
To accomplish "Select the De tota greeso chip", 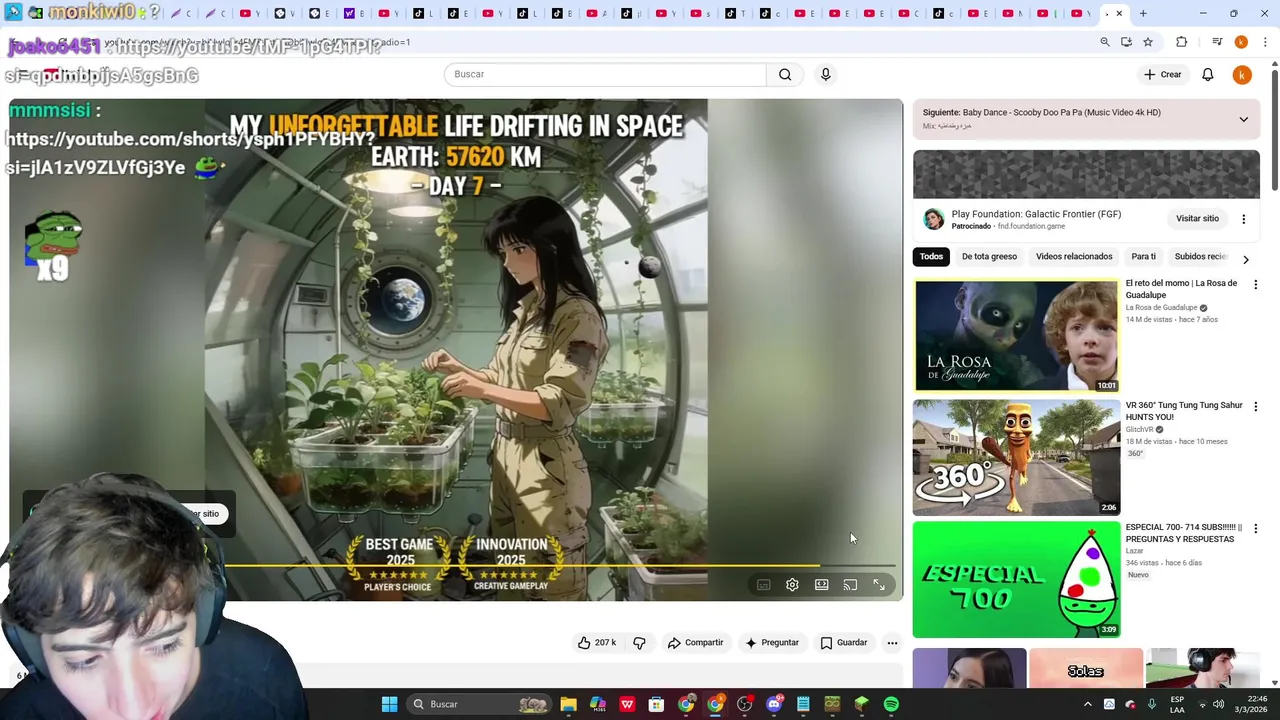I will click(x=989, y=257).
